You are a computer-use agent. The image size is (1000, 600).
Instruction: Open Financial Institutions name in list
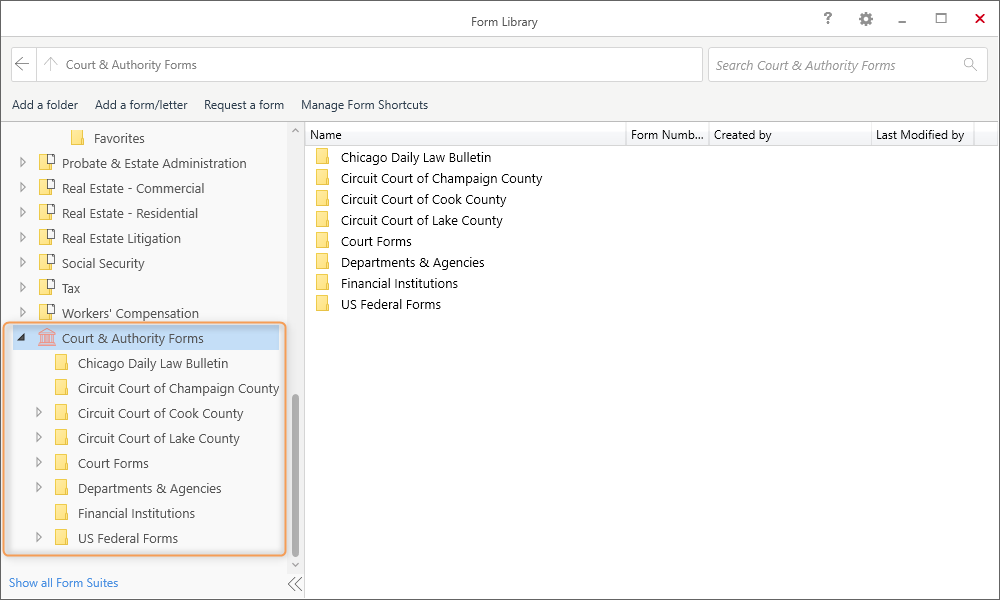pyautogui.click(x=399, y=283)
